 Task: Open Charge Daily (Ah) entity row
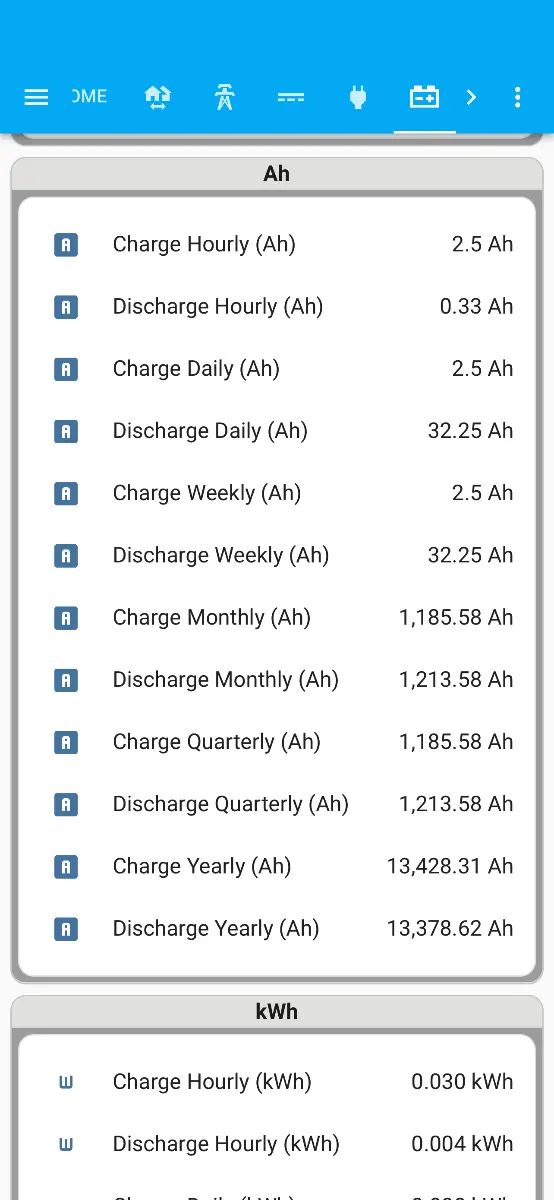tap(277, 368)
